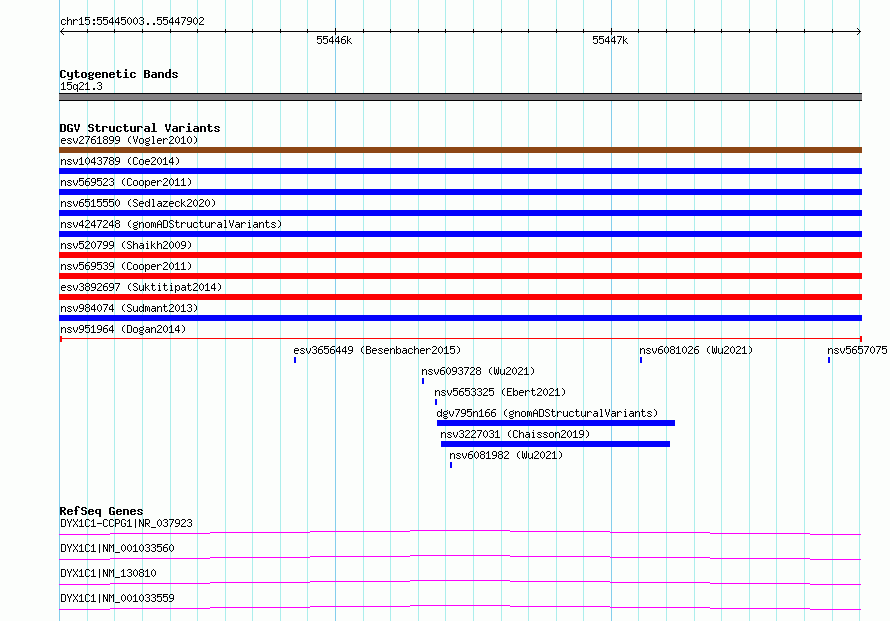Click the 55446k ruler position label
Screen dimensions: 890x621
click(x=334, y=40)
